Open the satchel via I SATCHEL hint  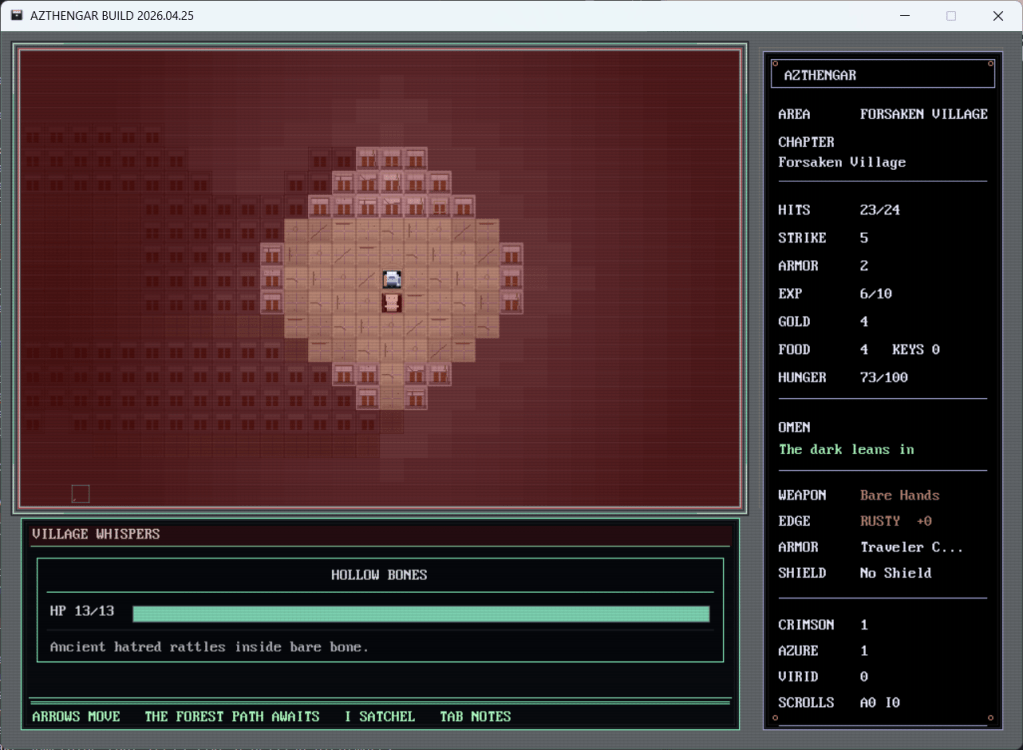(379, 716)
